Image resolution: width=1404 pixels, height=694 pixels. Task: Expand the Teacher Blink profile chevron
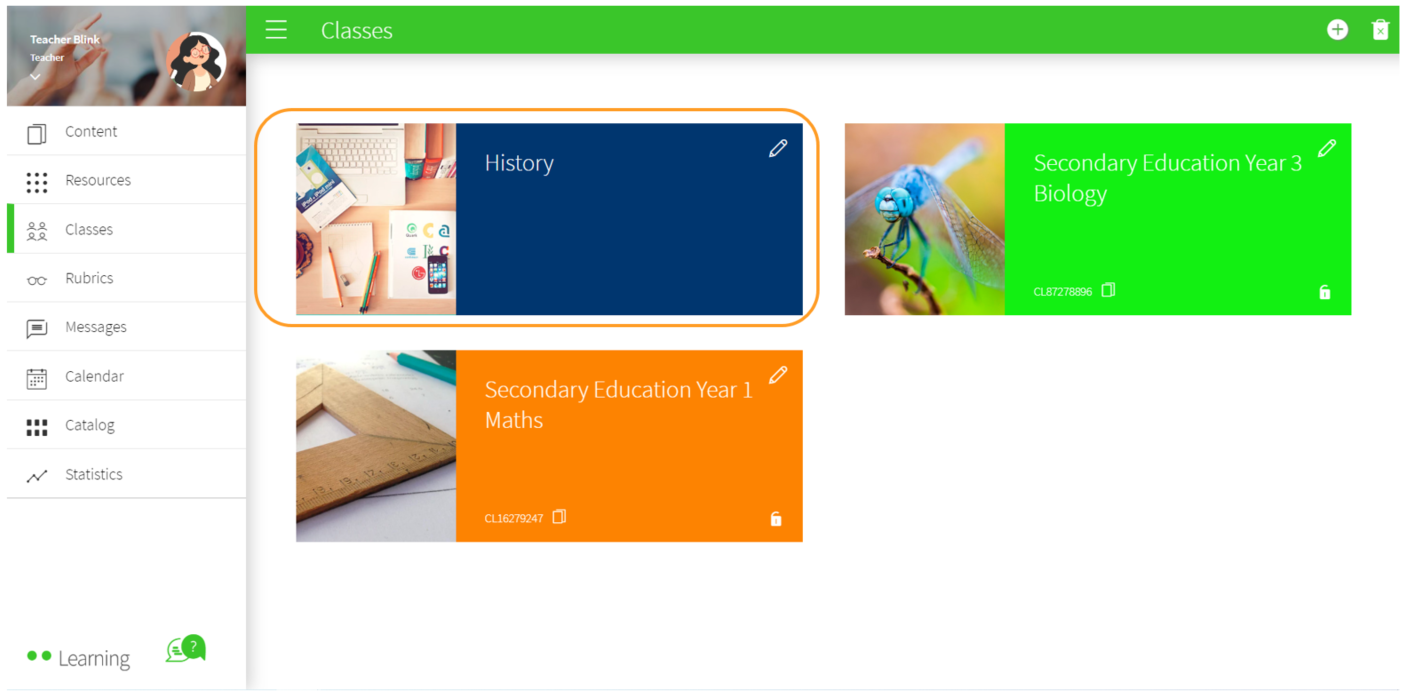point(35,76)
